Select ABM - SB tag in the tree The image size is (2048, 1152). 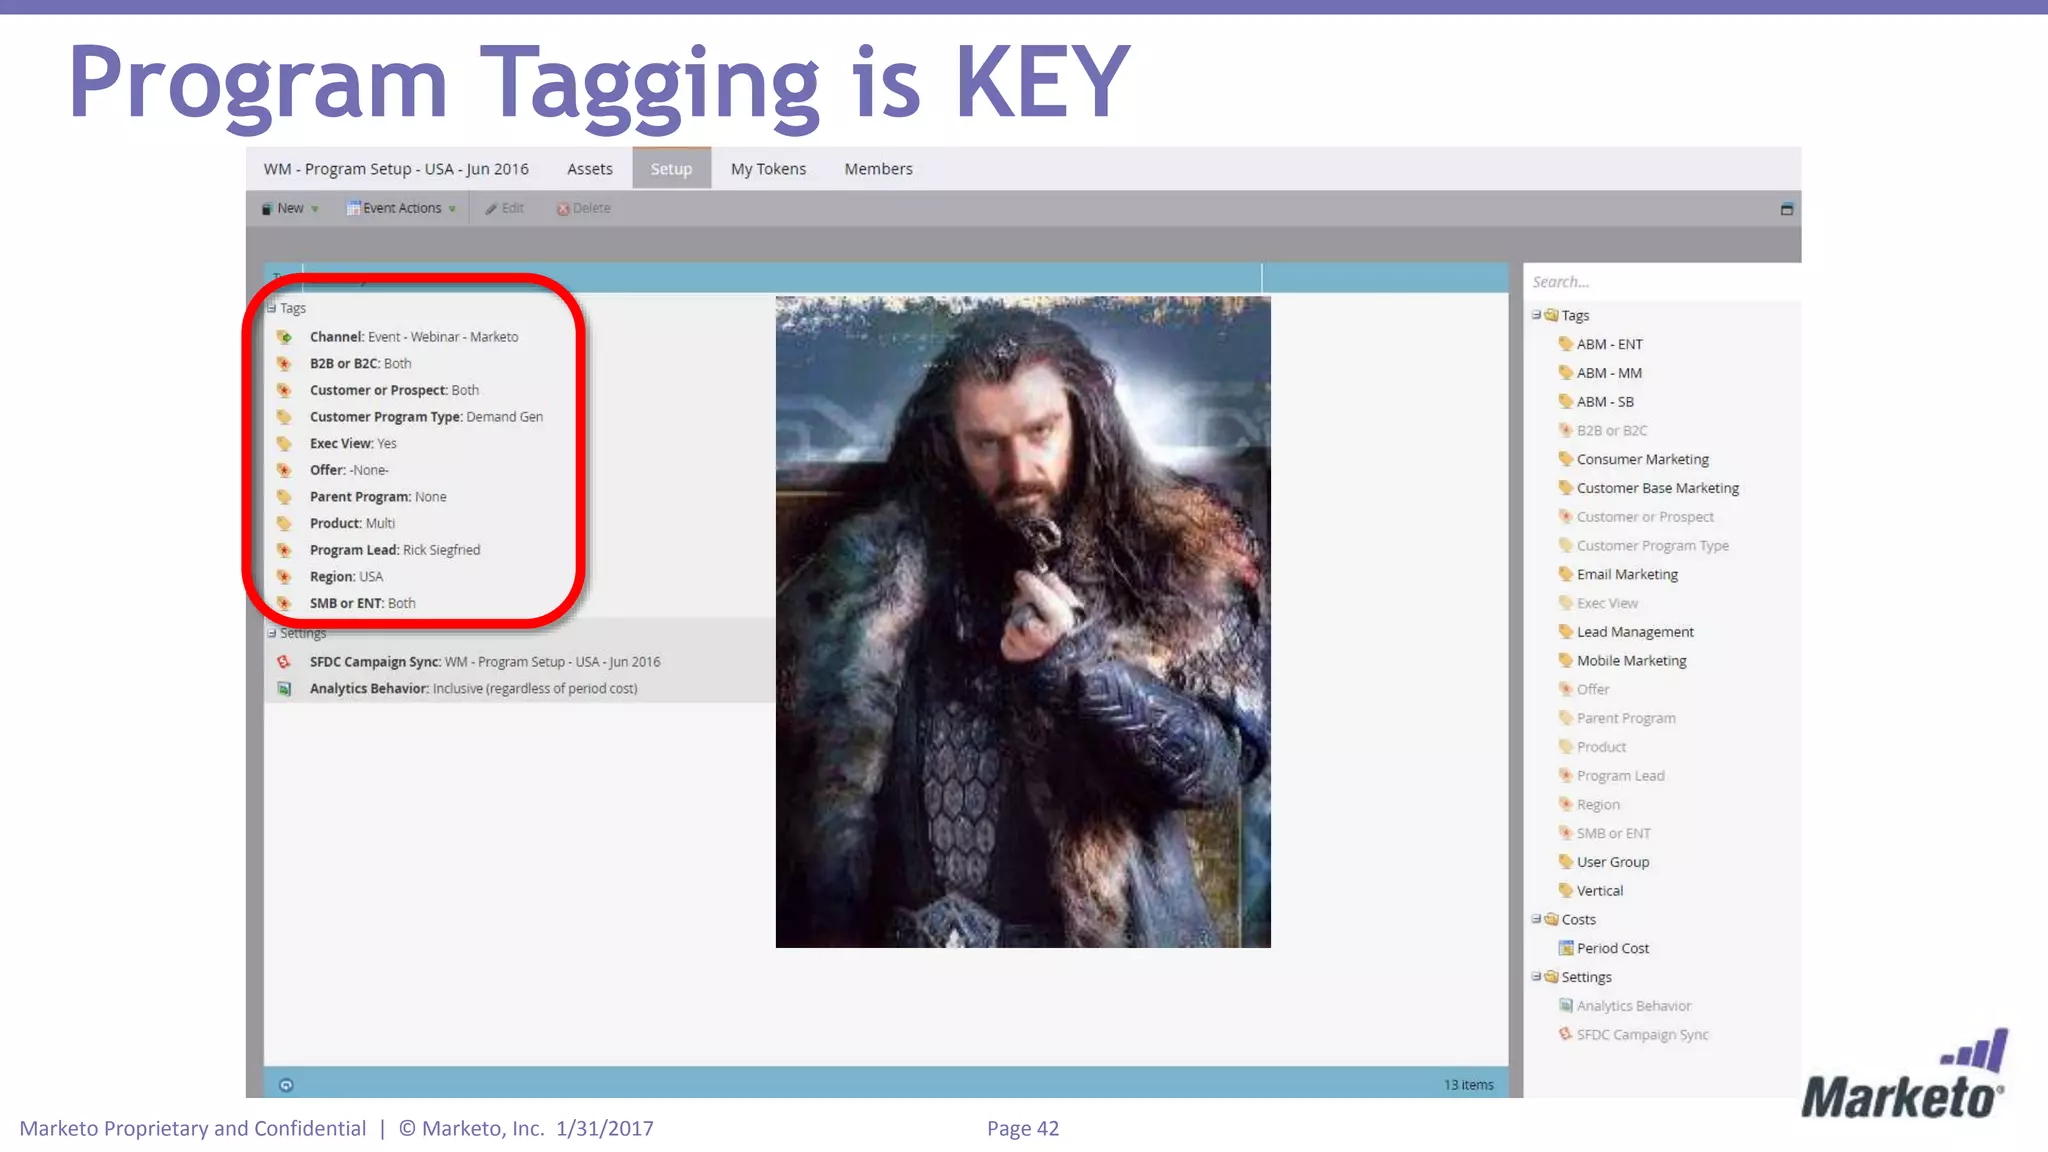1605,402
